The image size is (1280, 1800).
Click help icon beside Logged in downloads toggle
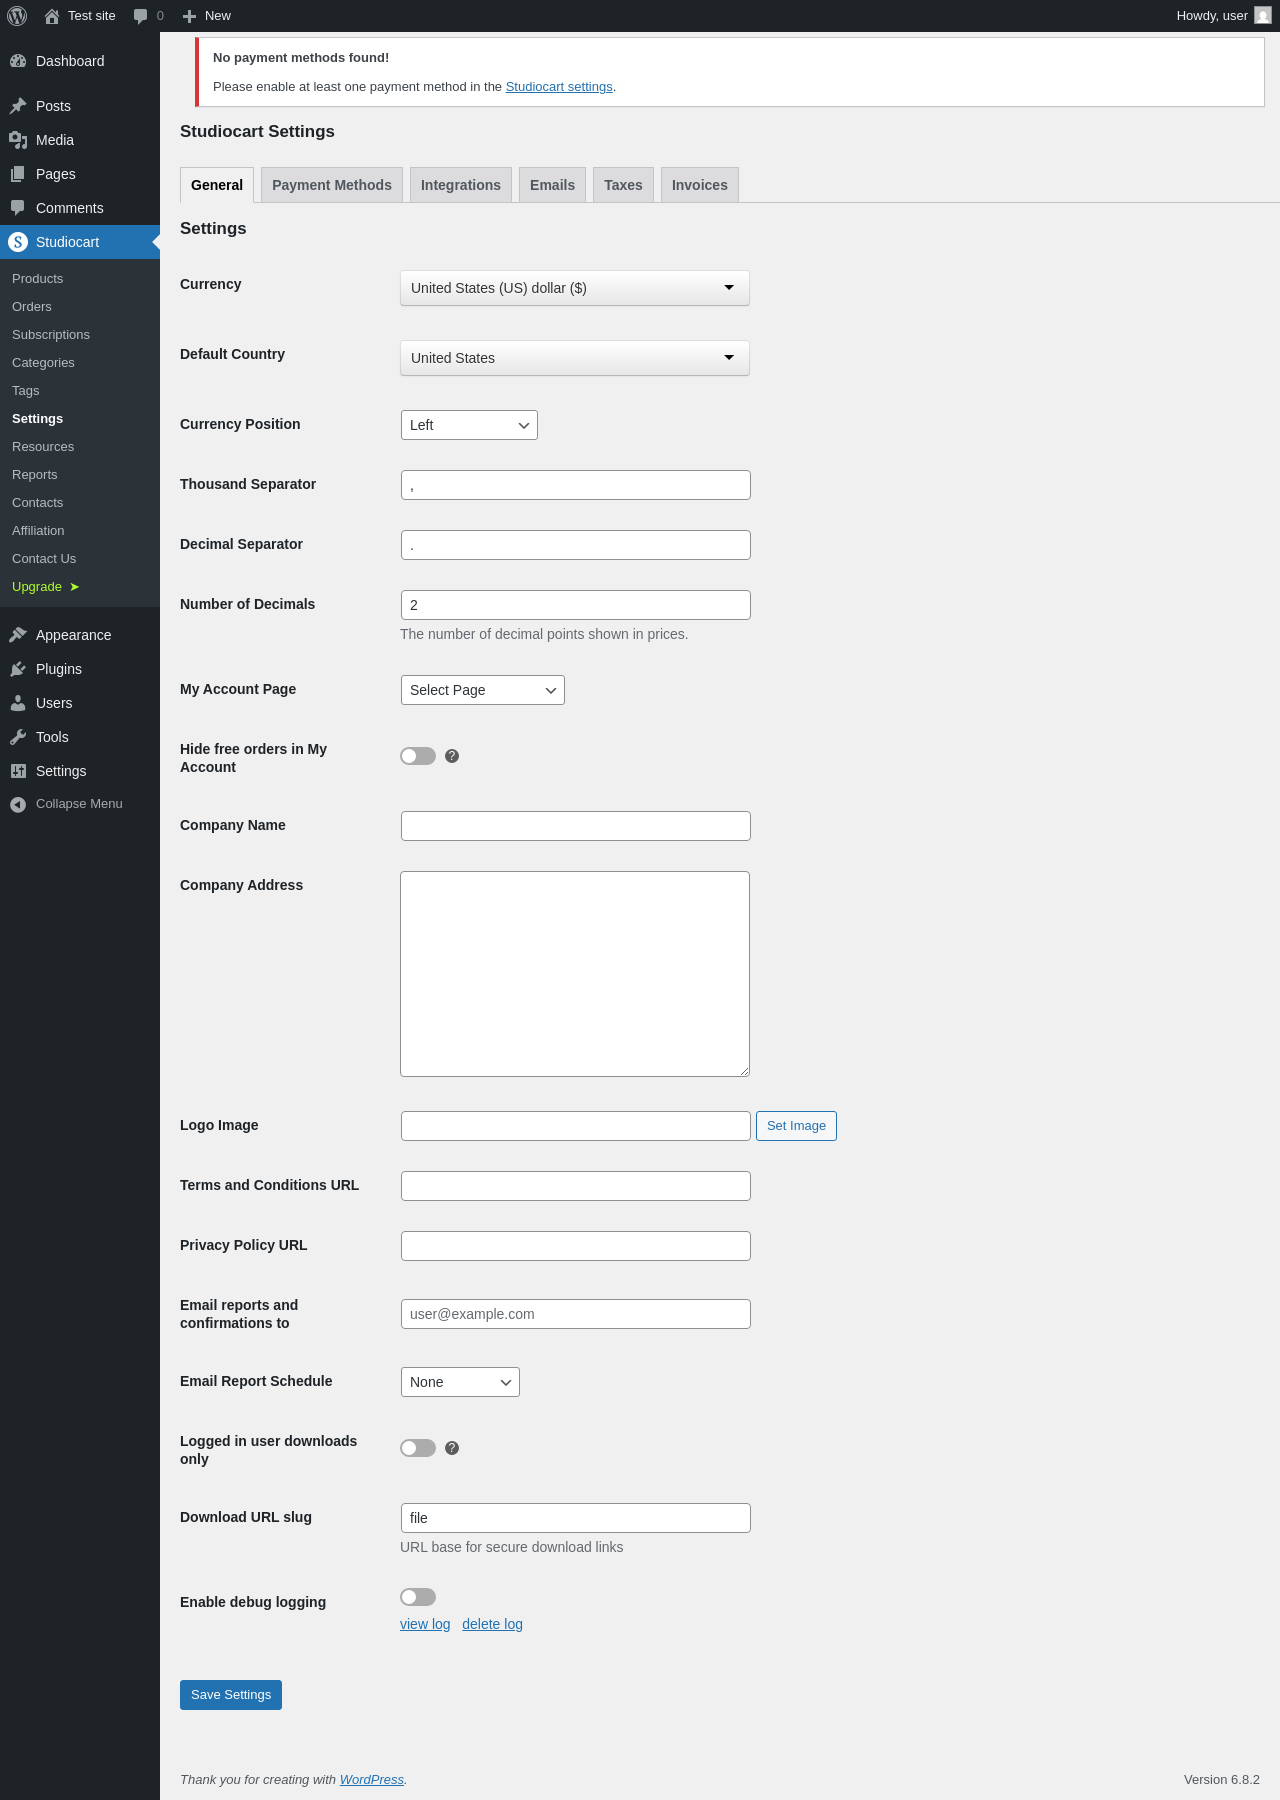pyautogui.click(x=452, y=1448)
